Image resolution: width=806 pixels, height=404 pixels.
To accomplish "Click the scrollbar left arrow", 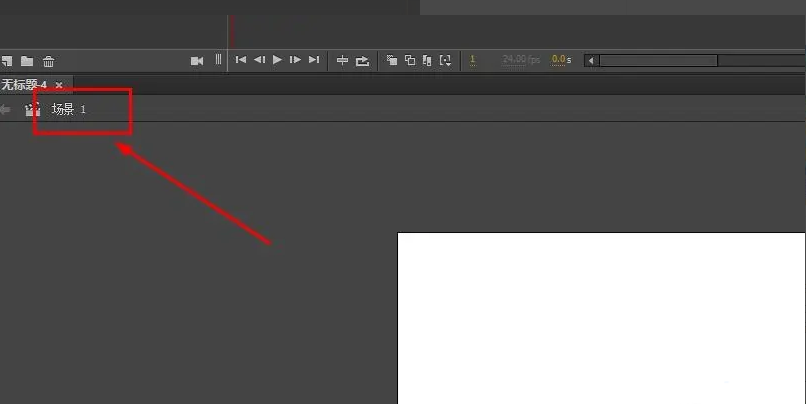I will 591,60.
